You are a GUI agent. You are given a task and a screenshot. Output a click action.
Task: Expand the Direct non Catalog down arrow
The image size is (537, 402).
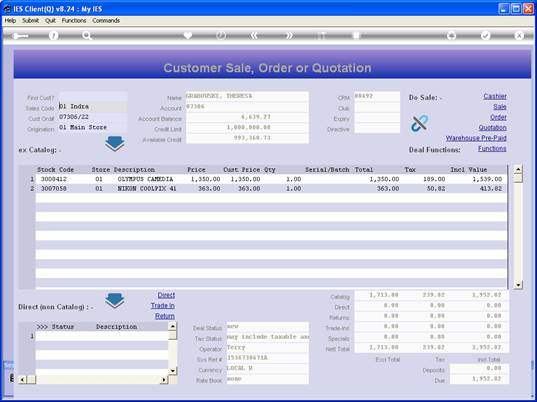(x=115, y=301)
